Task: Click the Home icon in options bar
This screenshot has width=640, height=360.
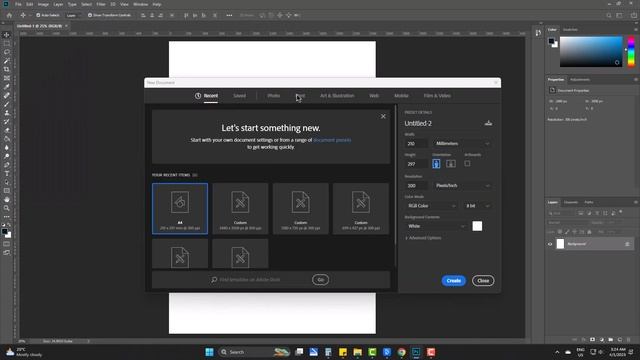Action: click(x=9, y=15)
